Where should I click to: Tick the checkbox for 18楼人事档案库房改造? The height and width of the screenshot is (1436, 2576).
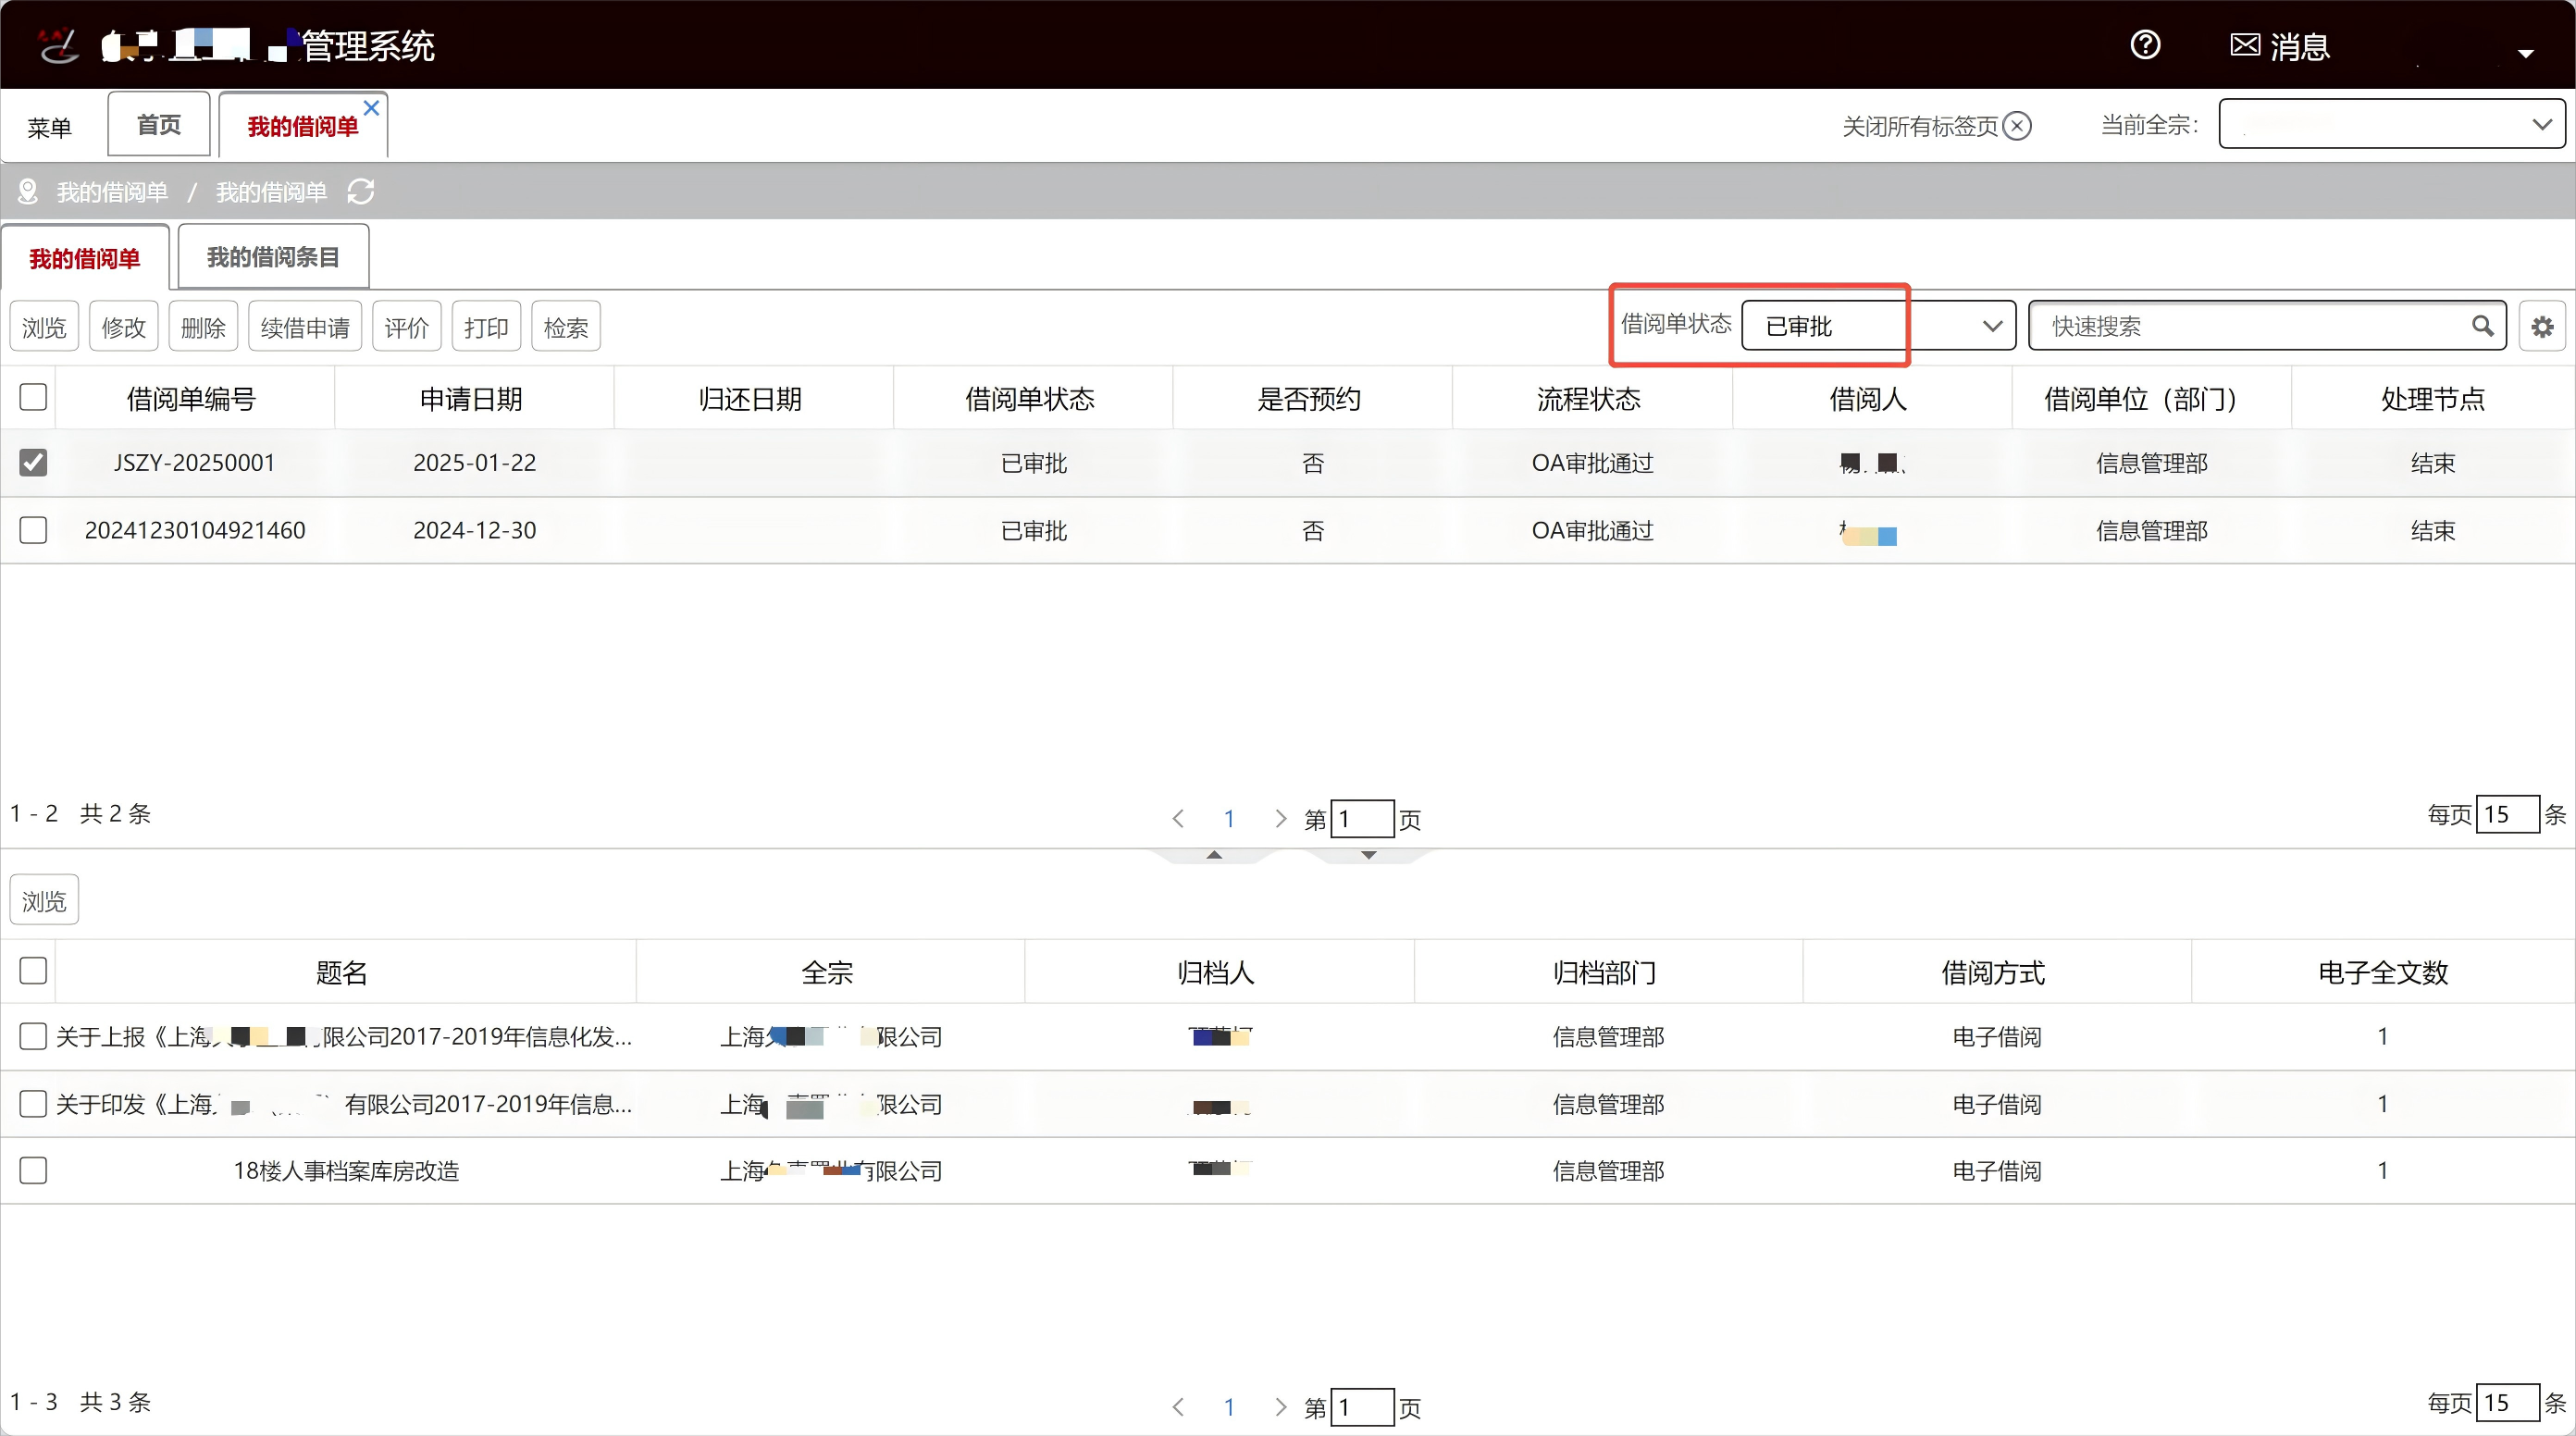coord(33,1170)
